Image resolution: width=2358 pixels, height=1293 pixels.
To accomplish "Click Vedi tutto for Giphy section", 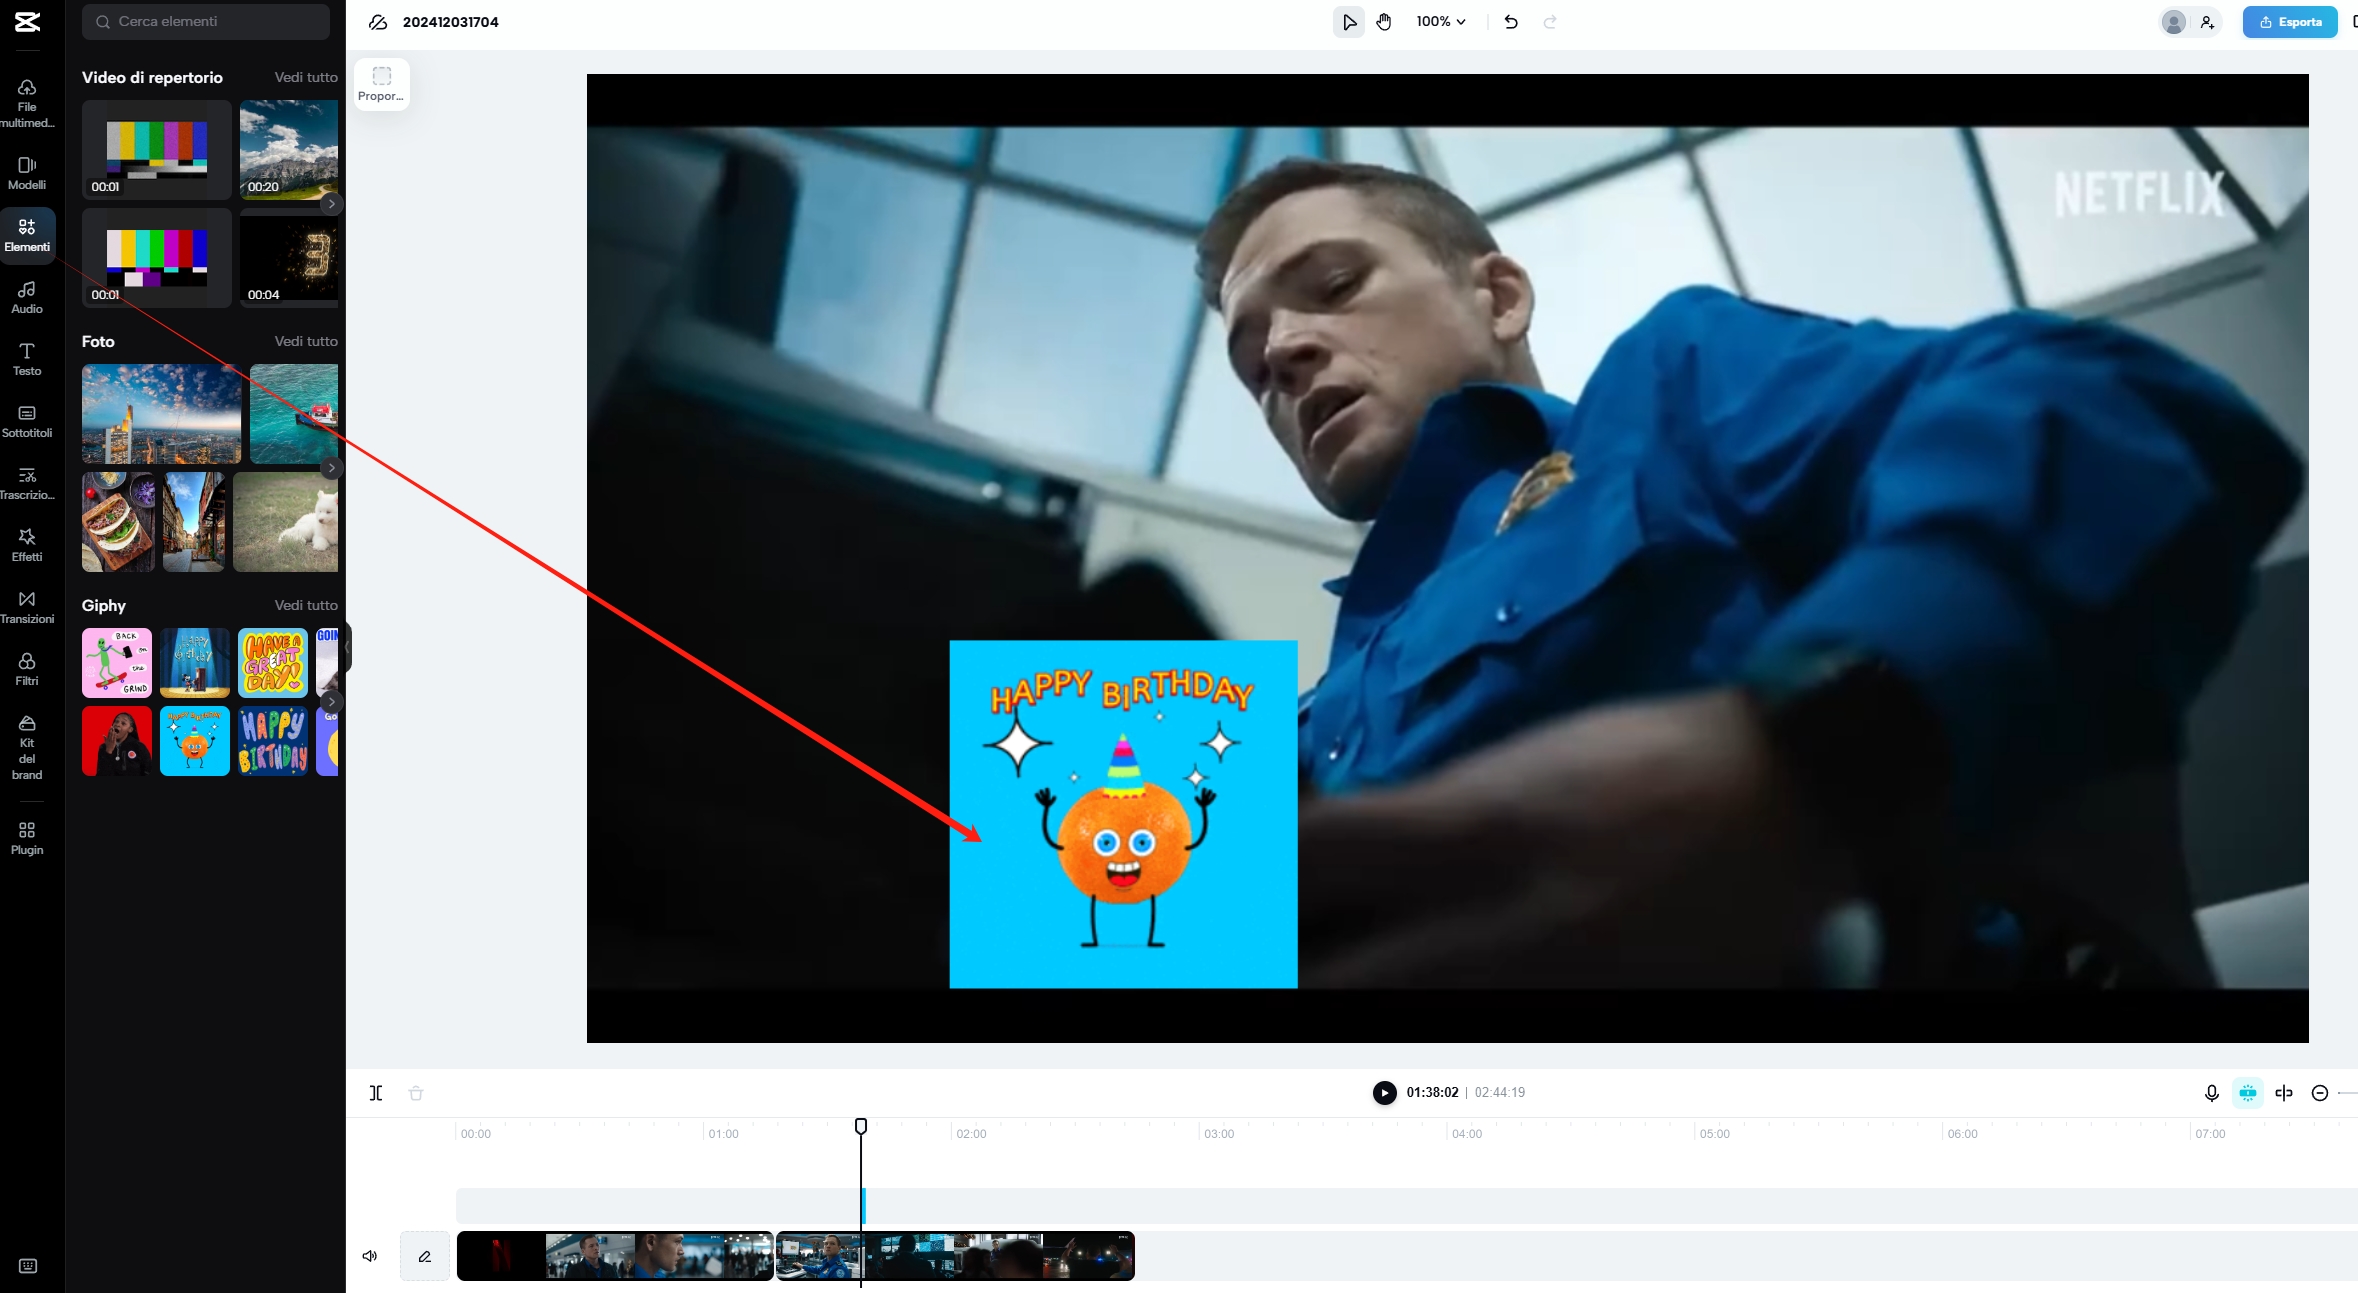I will (x=306, y=605).
